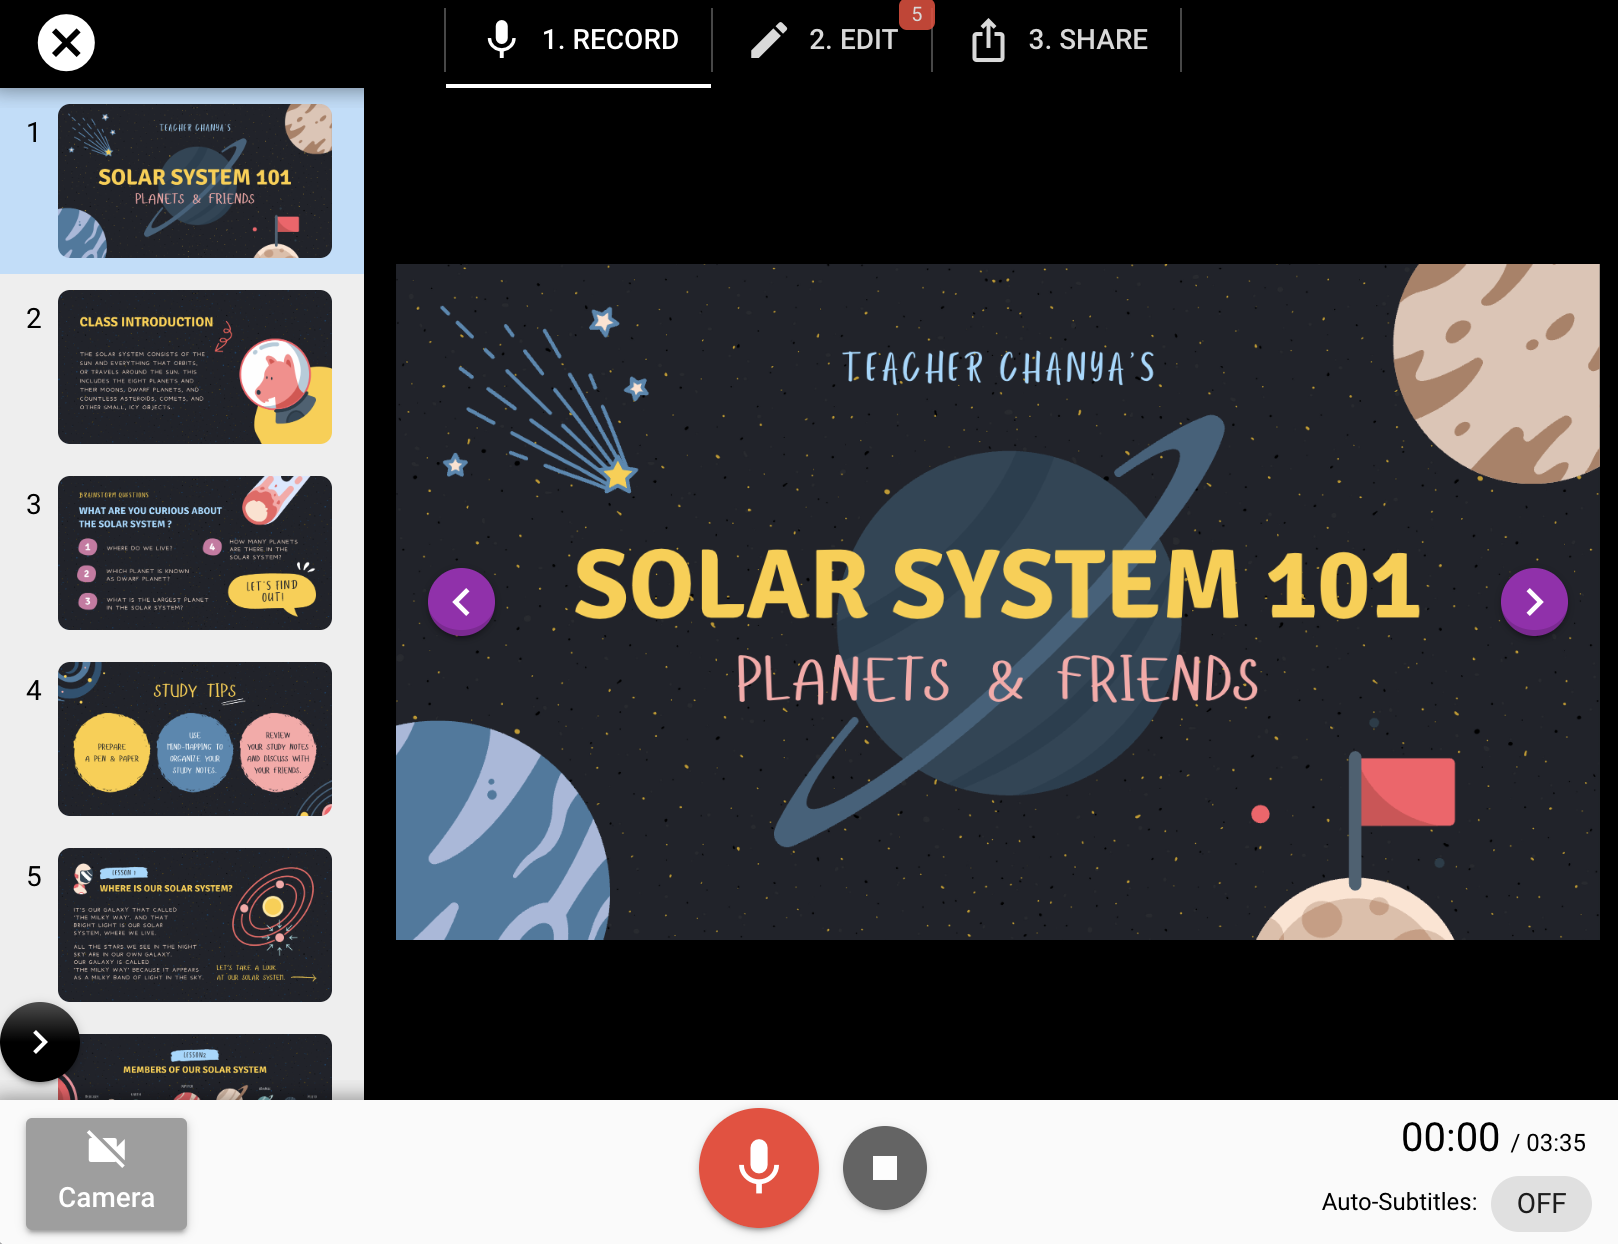1618x1244 pixels.
Task: Start recording with the red microphone button
Action: pos(759,1167)
